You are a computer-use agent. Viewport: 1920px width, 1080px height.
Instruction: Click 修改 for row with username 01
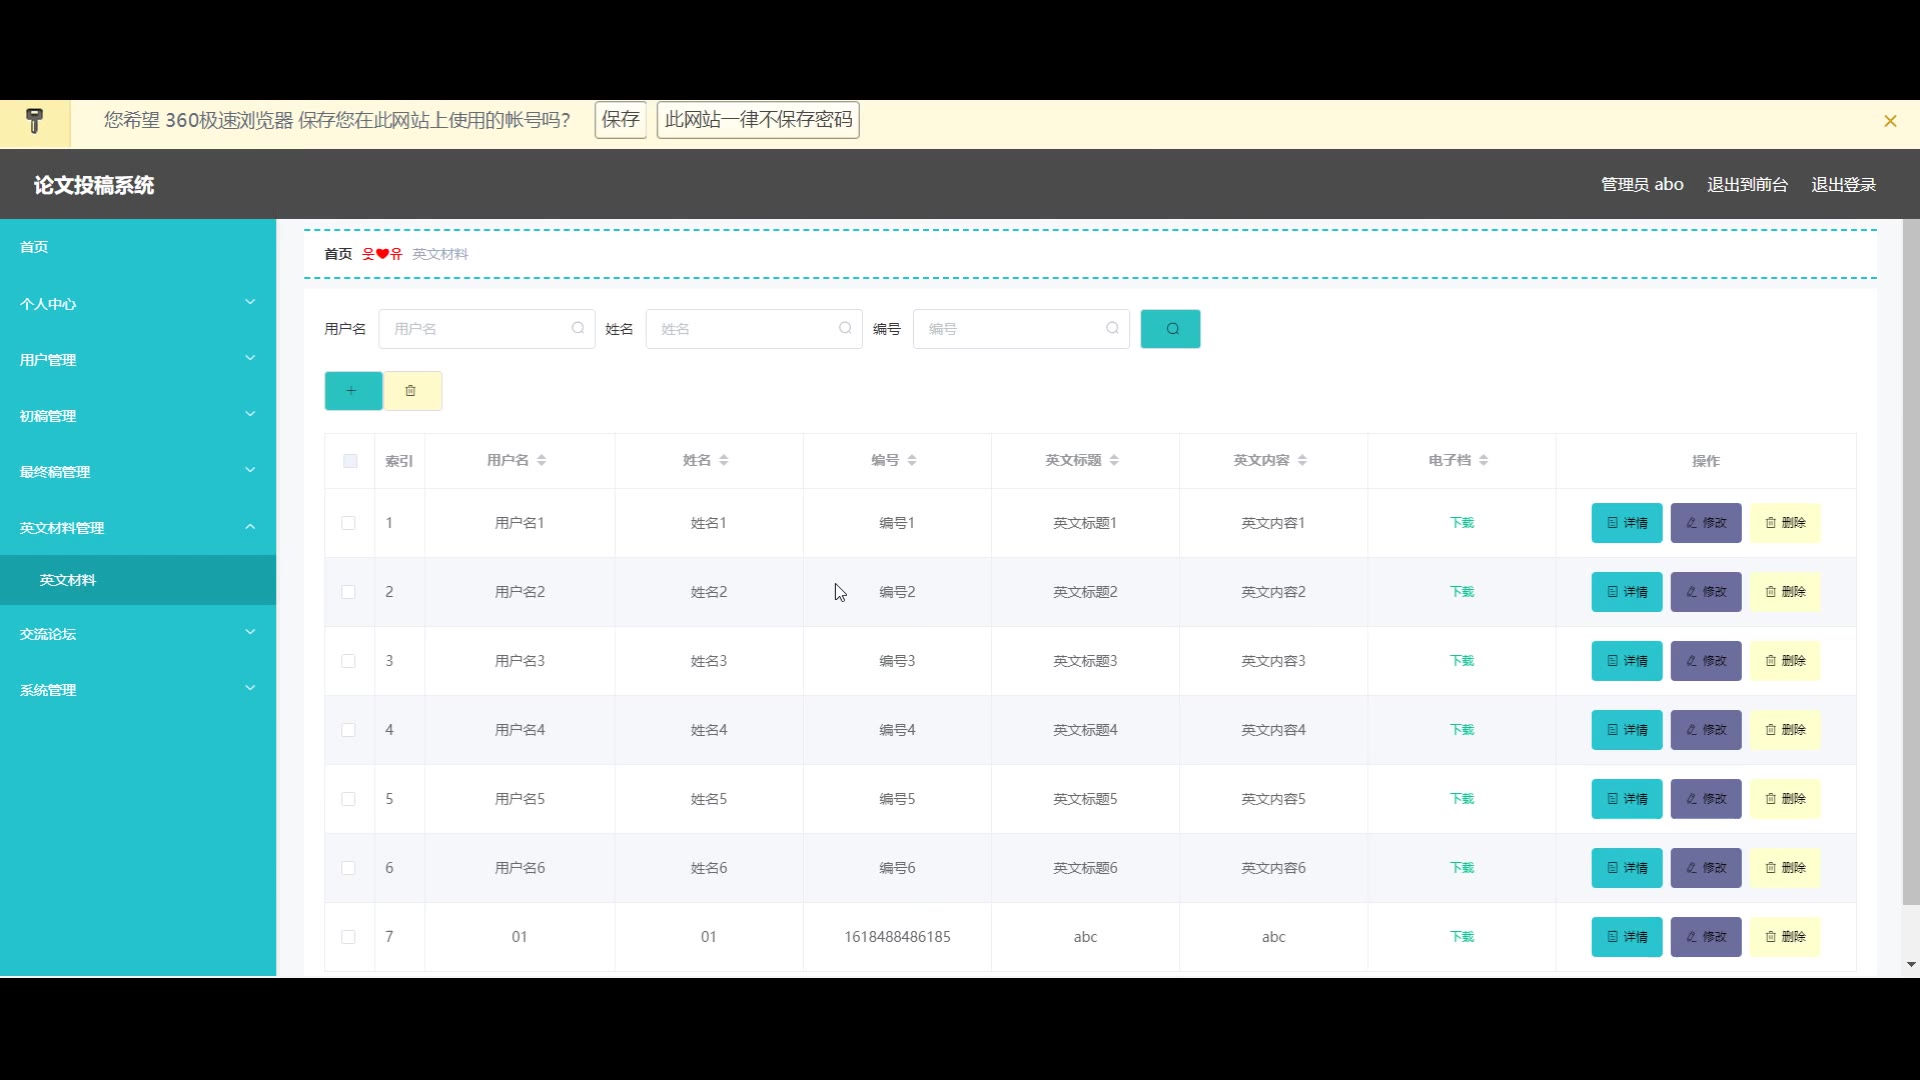(1706, 937)
